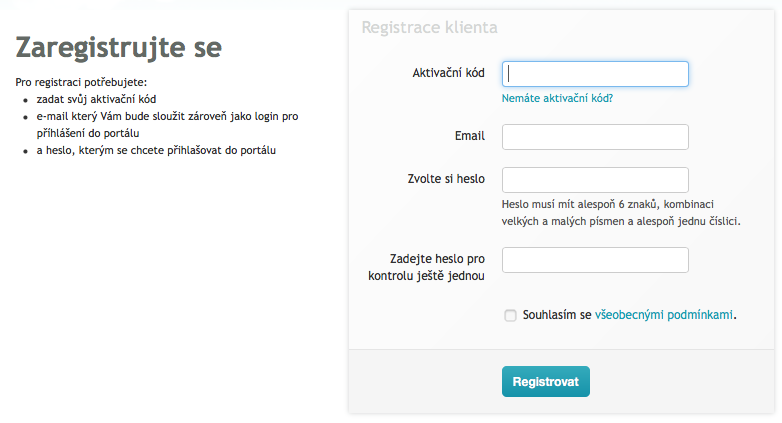Click the Aktivační kód input field
Viewport: 782px width, 423px height.
[x=595, y=74]
